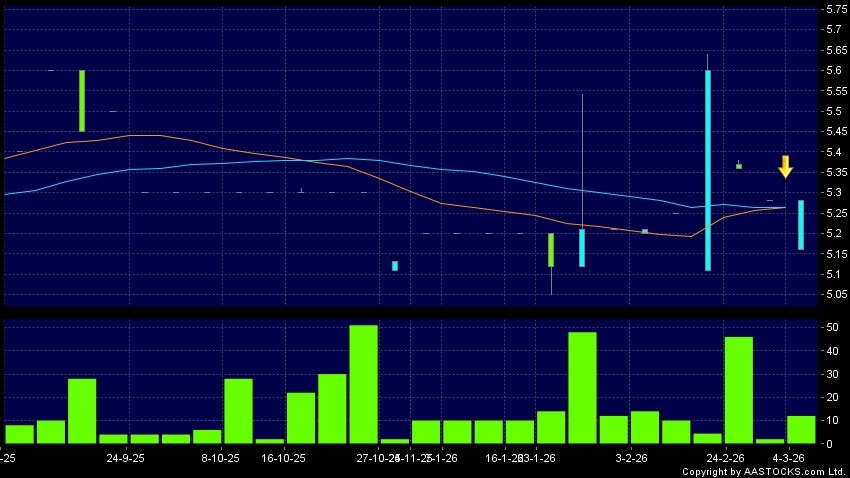The width and height of the screenshot is (850, 478).
Task: Select the 8-10-25 date label
Action: point(220,458)
